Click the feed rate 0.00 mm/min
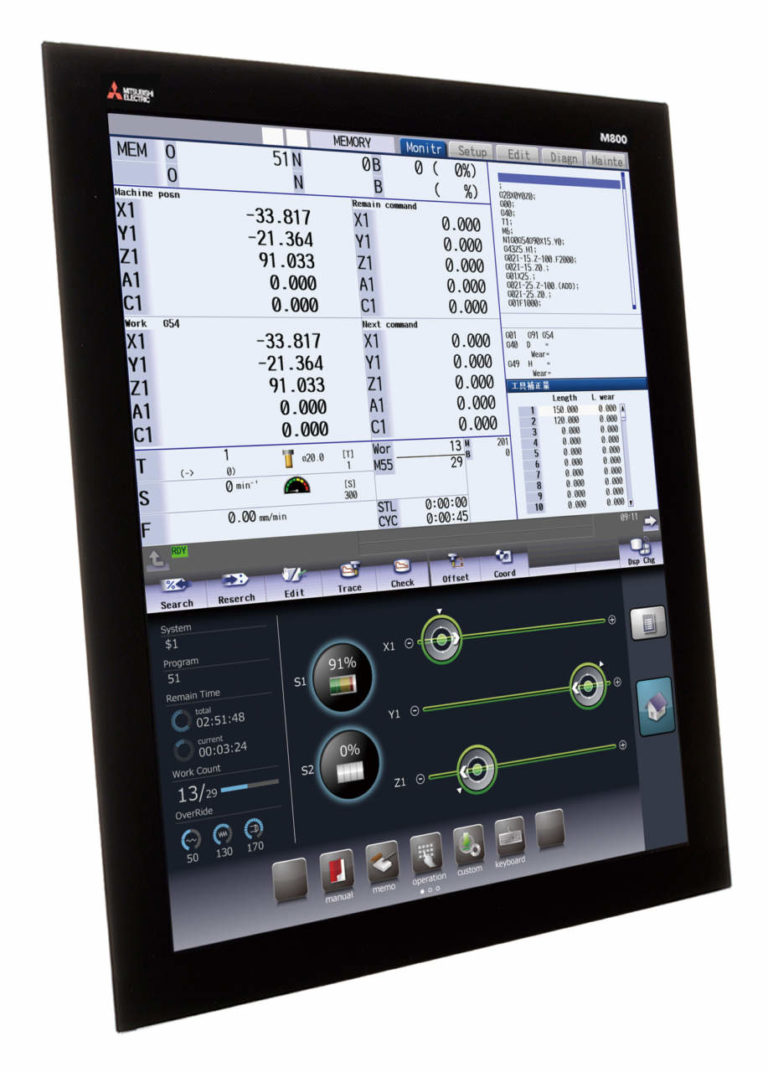Viewport: 768px width, 1072px height. (x=257, y=517)
